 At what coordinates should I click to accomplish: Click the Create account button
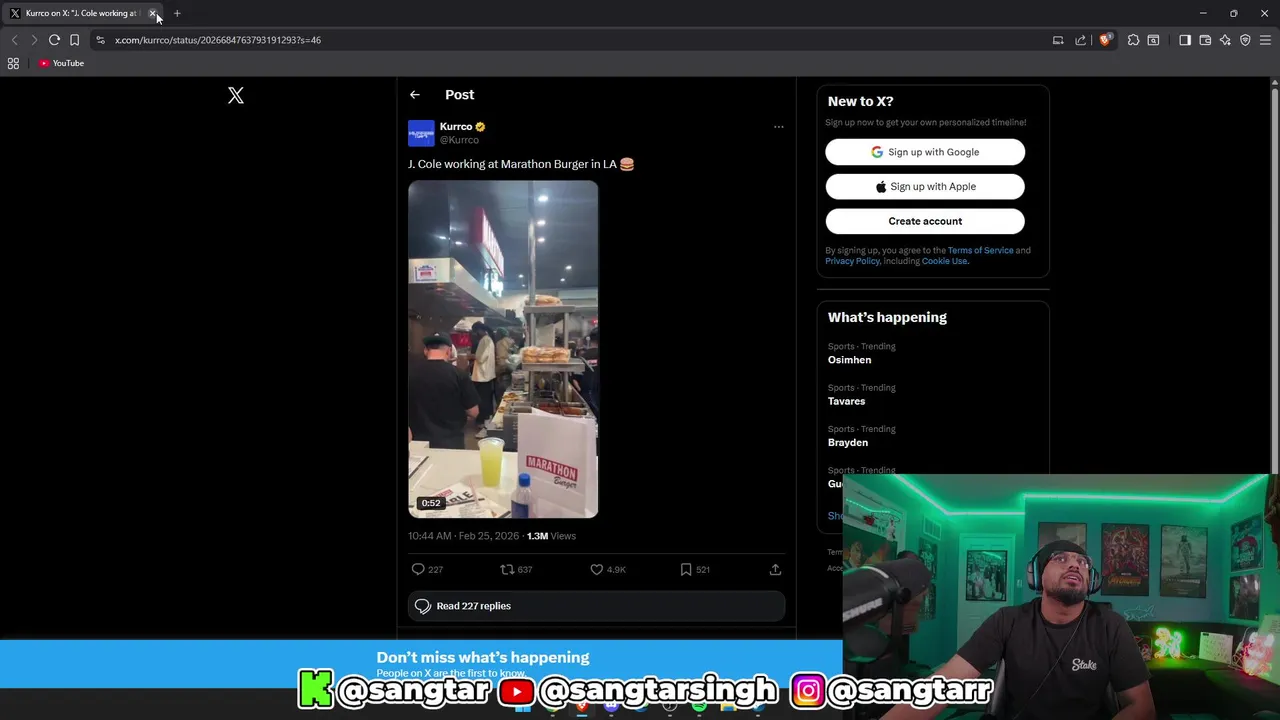[x=925, y=221]
